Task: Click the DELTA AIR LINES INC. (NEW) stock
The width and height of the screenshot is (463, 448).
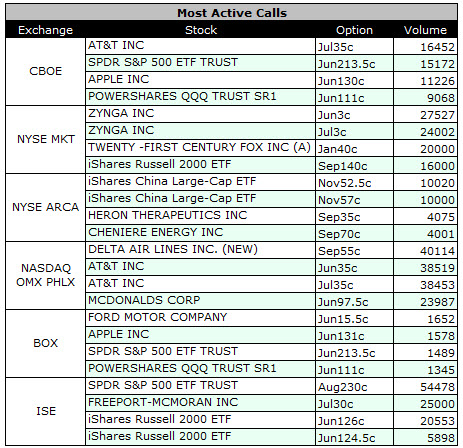Action: [173, 249]
